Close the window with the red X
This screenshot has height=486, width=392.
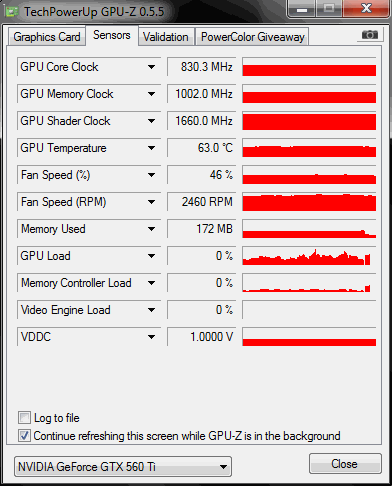click(366, 9)
